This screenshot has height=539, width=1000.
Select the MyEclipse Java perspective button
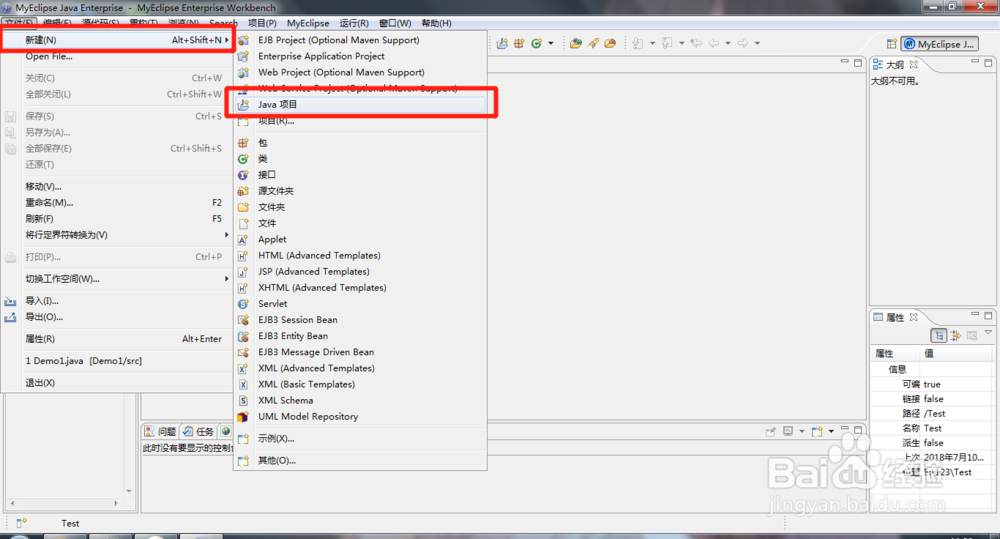pos(939,44)
